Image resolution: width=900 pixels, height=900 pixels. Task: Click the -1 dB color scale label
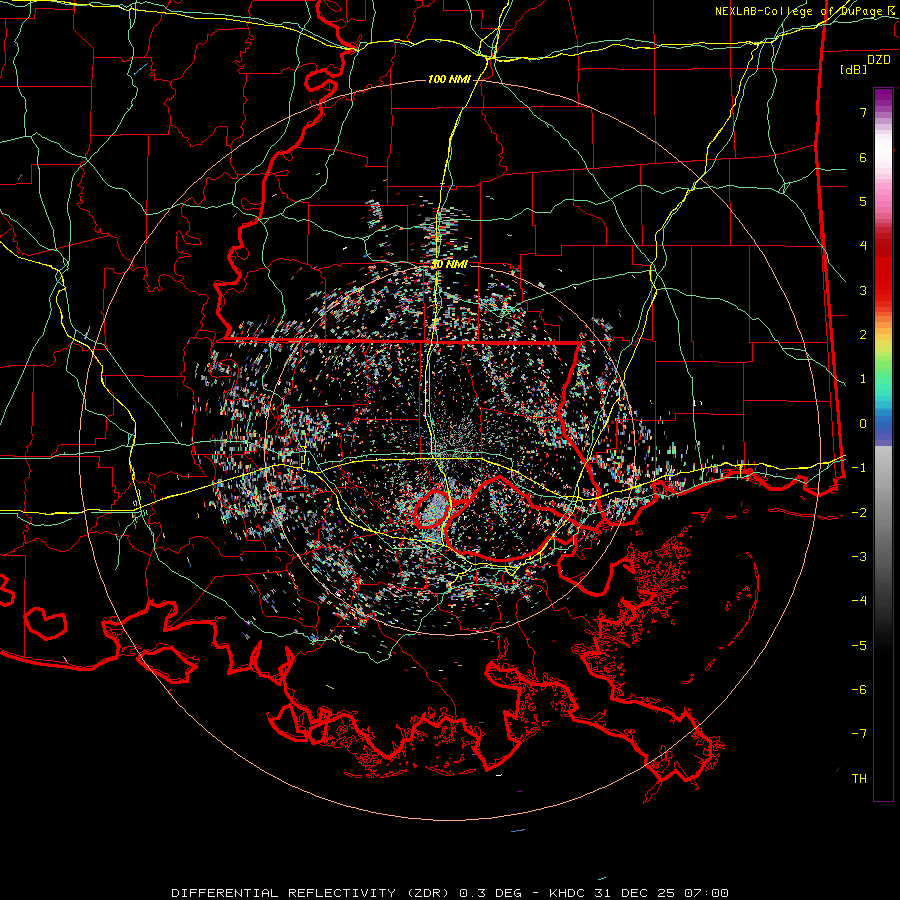(x=859, y=468)
